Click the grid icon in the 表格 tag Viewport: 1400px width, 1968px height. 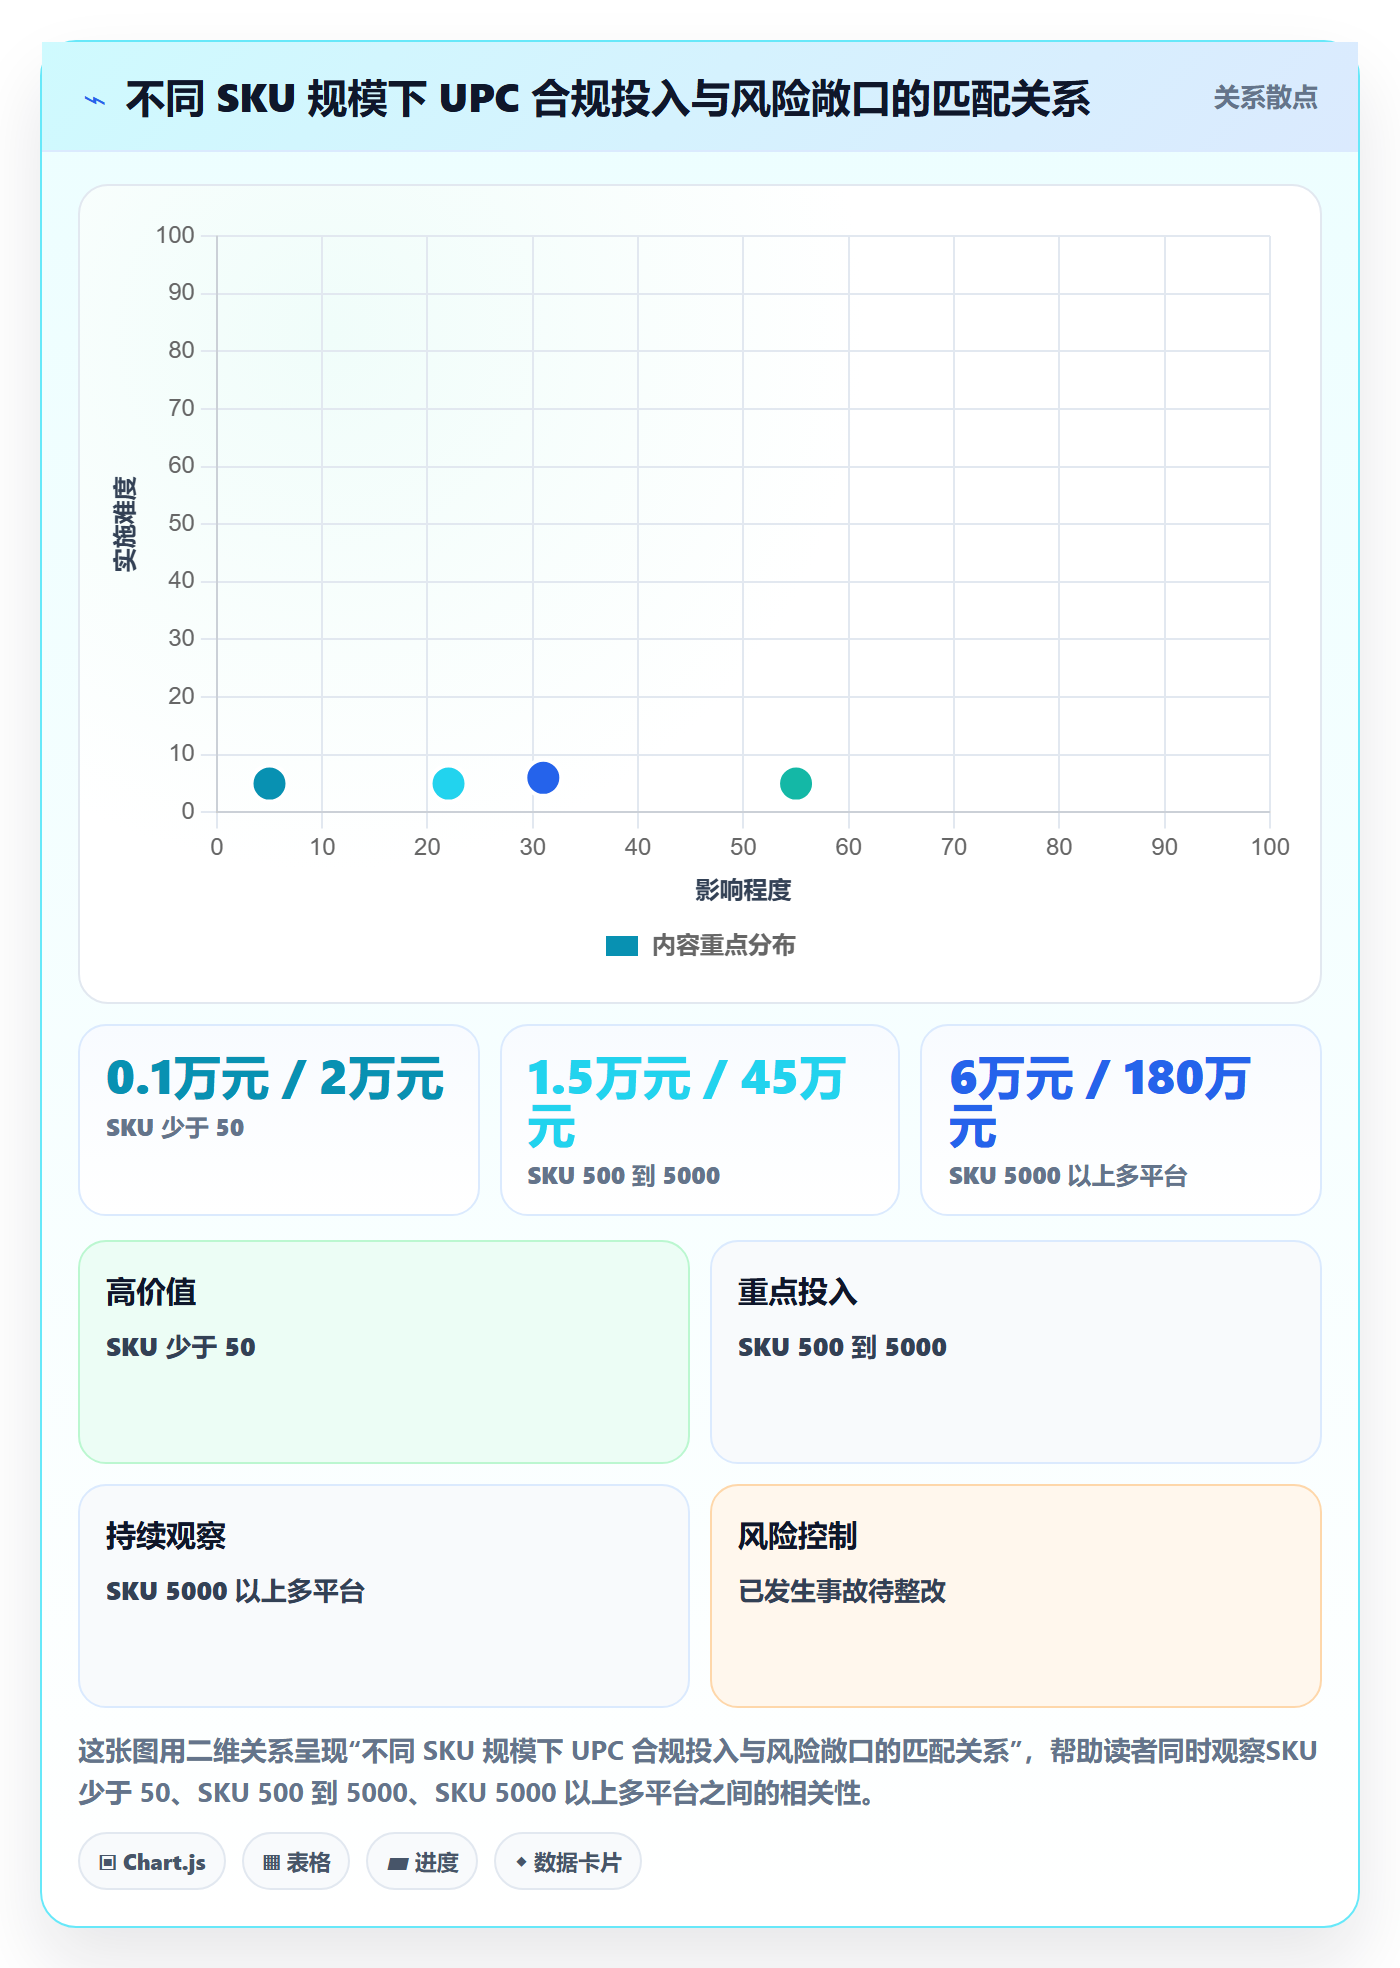click(271, 1862)
